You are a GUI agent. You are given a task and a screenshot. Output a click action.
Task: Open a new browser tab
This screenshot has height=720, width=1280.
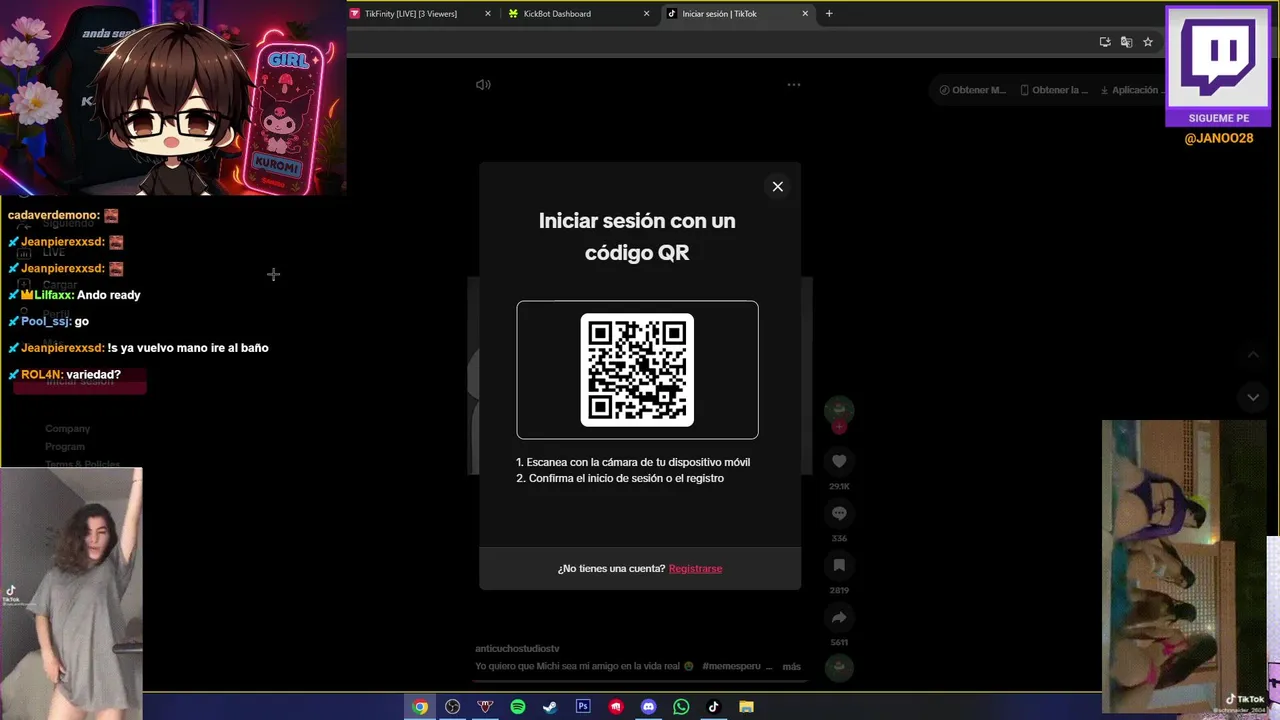point(829,14)
